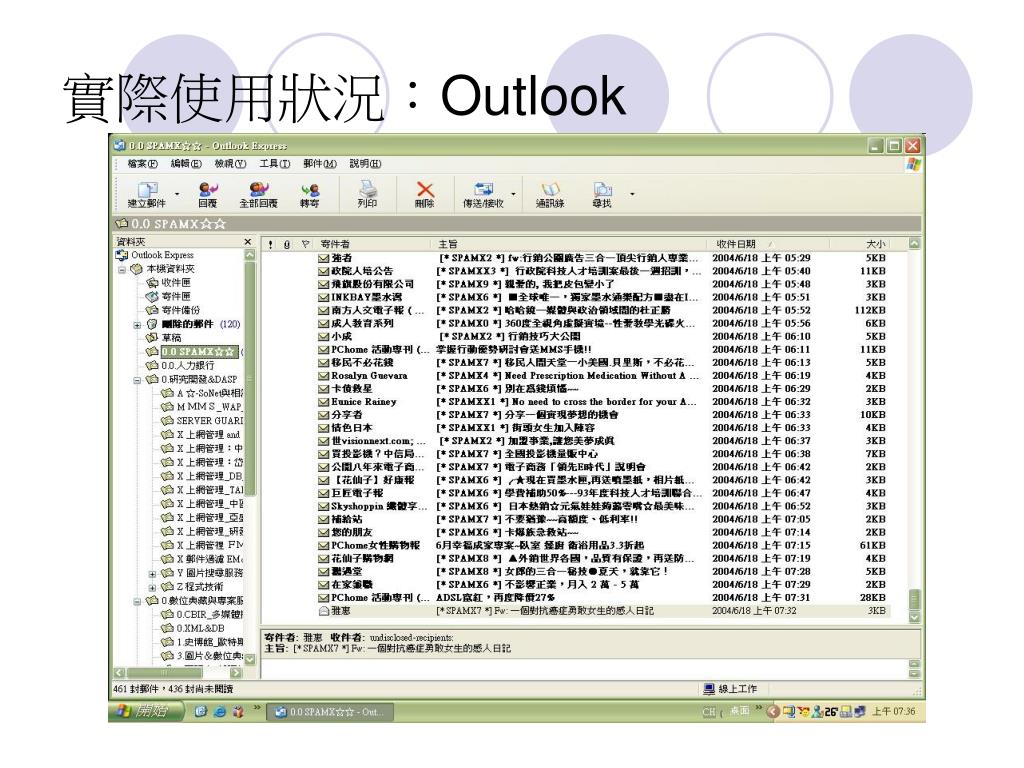Image resolution: width=1024 pixels, height=768 pixels.
Task: Close the 資料夾 folder pane with X
Action: click(248, 242)
